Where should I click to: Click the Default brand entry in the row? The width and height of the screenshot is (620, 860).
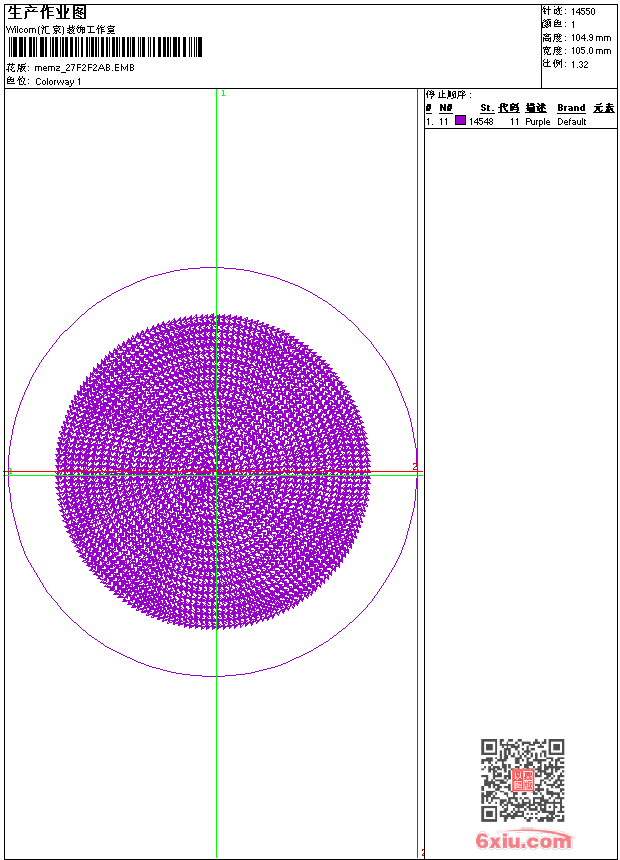572,122
